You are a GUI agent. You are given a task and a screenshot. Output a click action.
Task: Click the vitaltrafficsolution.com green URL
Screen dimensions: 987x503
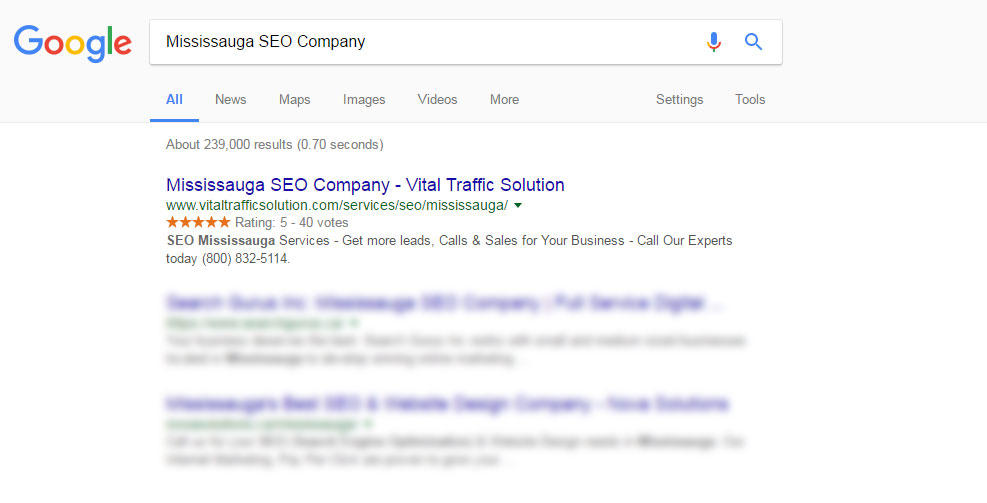click(x=337, y=205)
